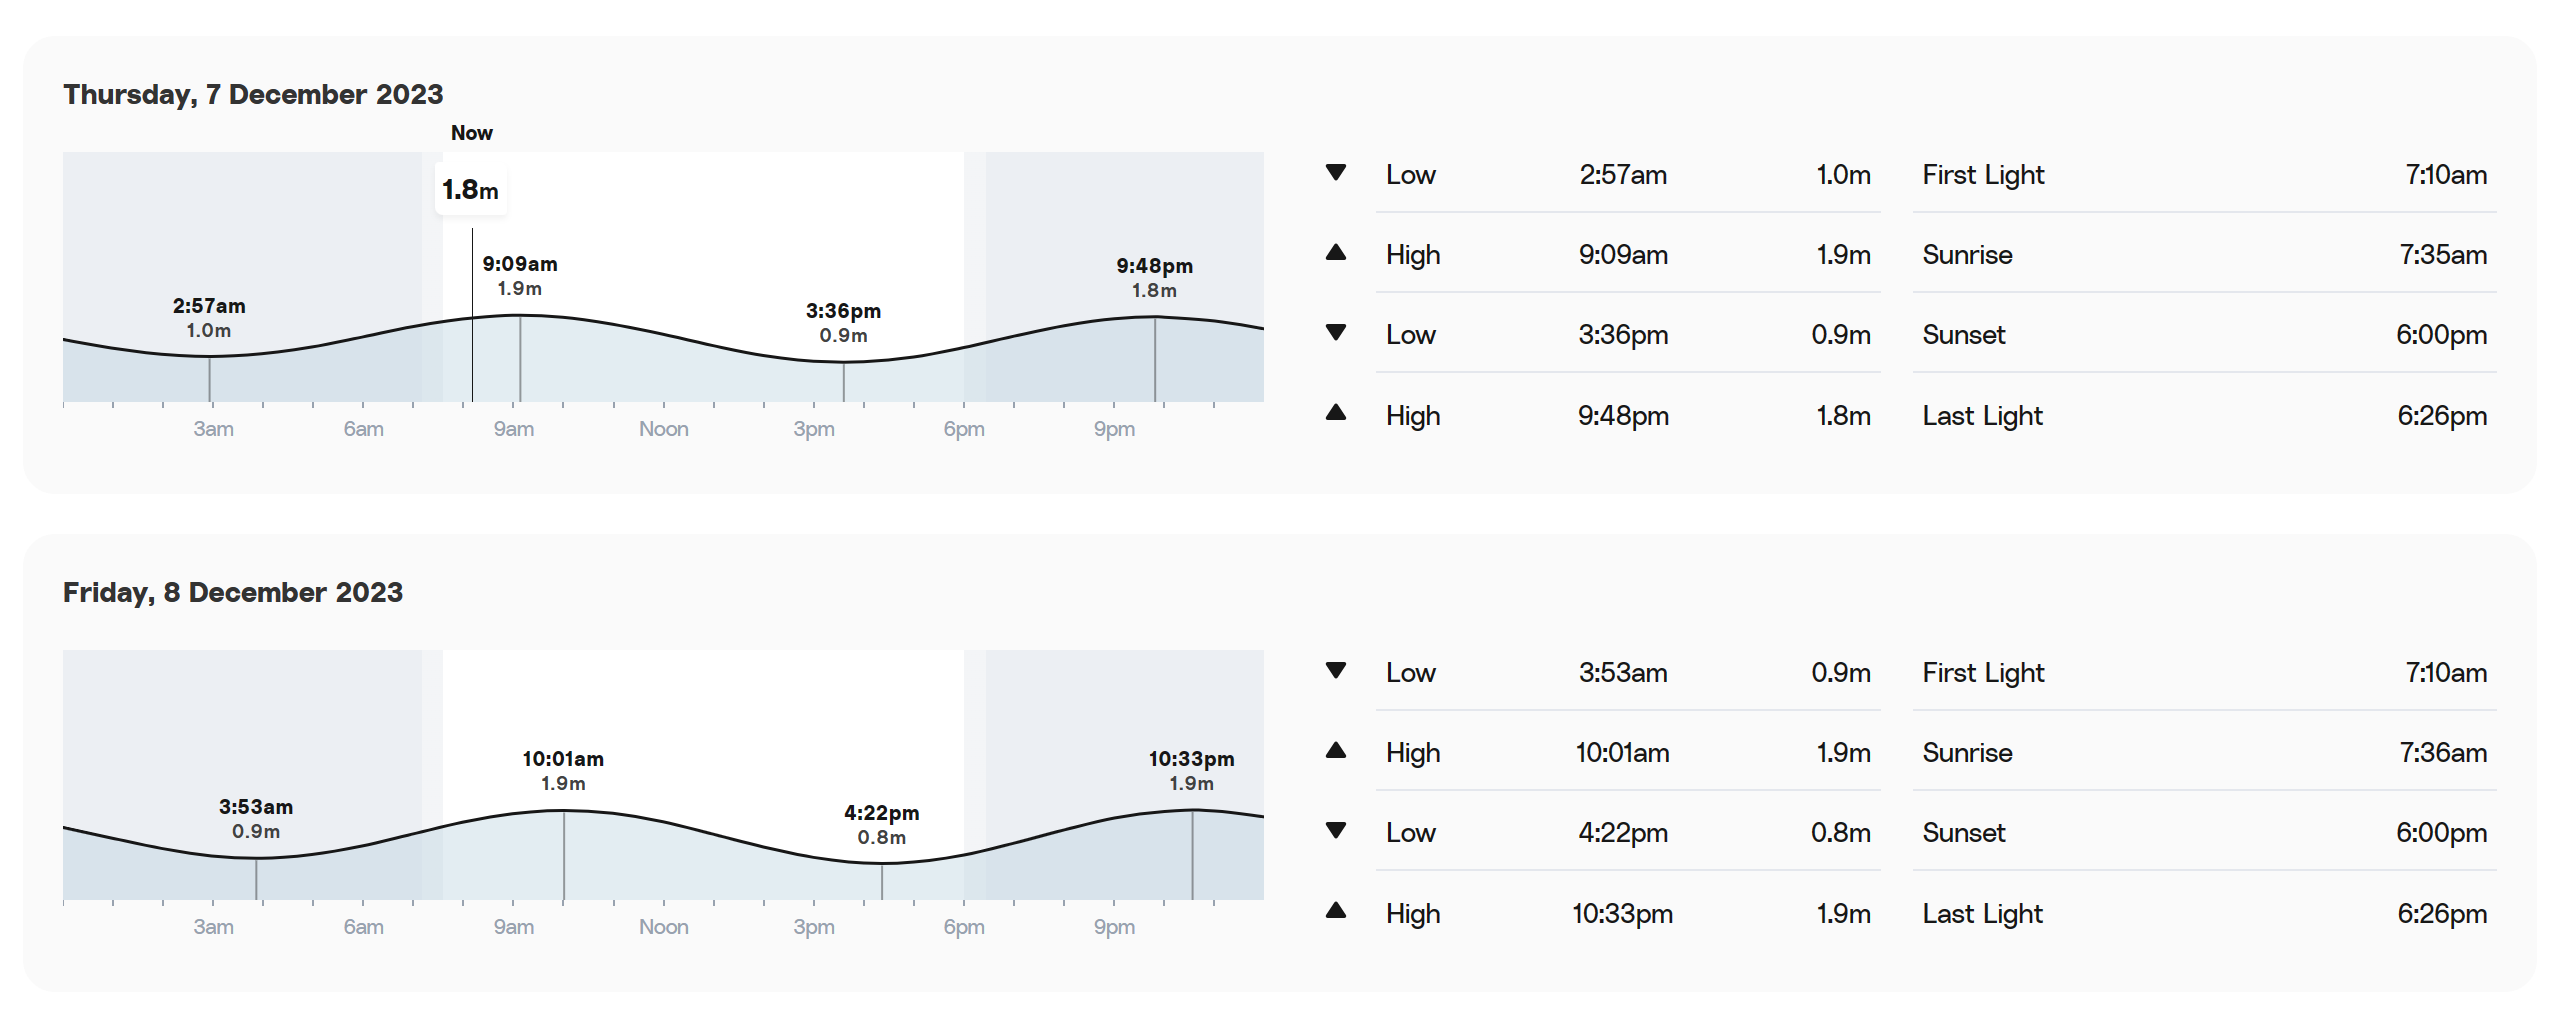This screenshot has width=2574, height=1026.
Task: Click Friday's Last Light 6:26pm row
Action: coord(2204,913)
